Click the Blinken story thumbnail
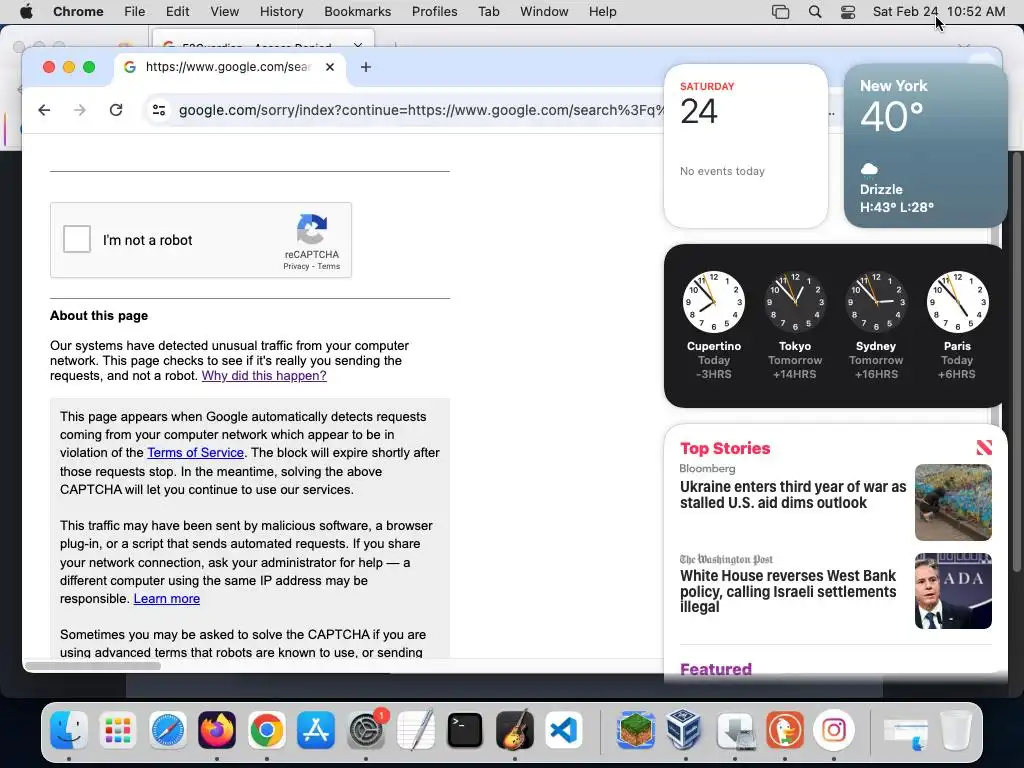 [x=953, y=591]
